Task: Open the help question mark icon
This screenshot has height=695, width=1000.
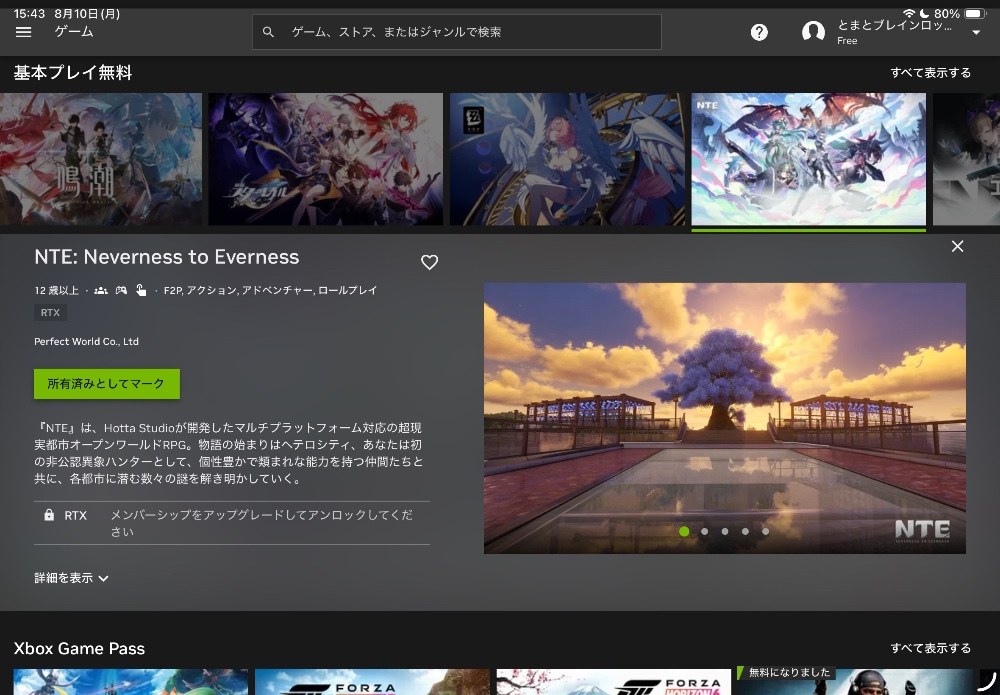Action: point(759,32)
